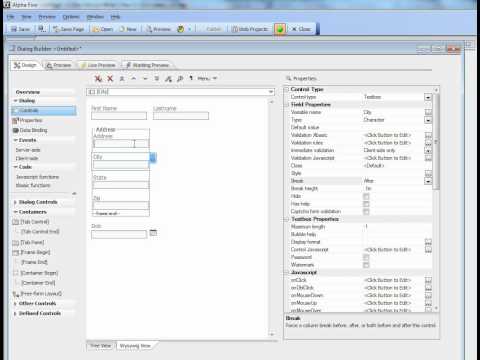480x360 pixels.
Task: Click the green ball icon in toolbar
Action: (x=280, y=29)
